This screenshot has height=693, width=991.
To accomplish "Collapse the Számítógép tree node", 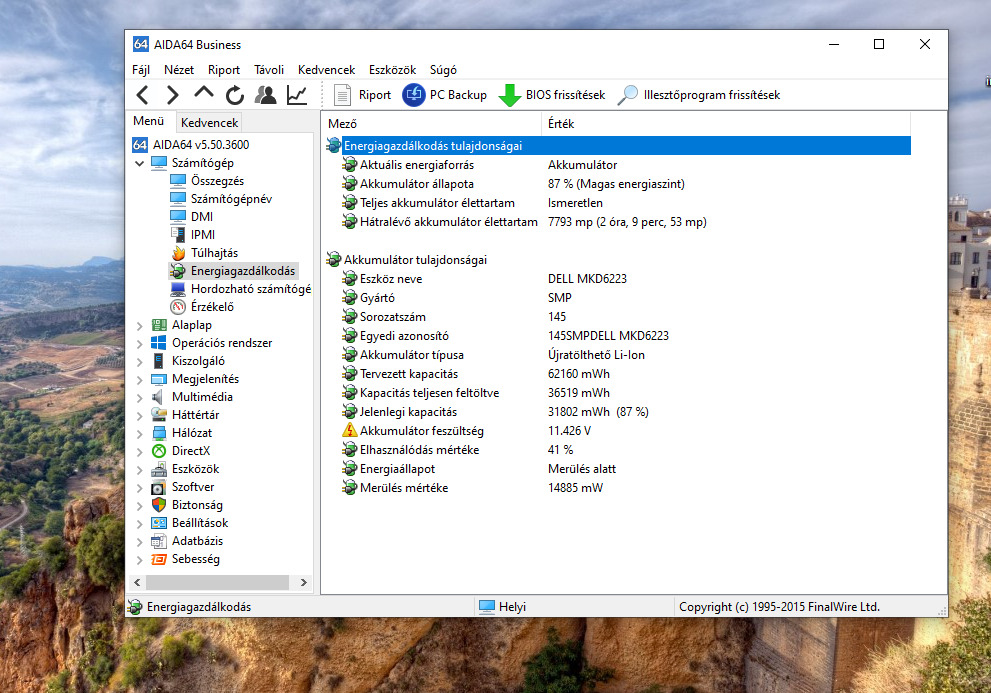I will point(140,163).
